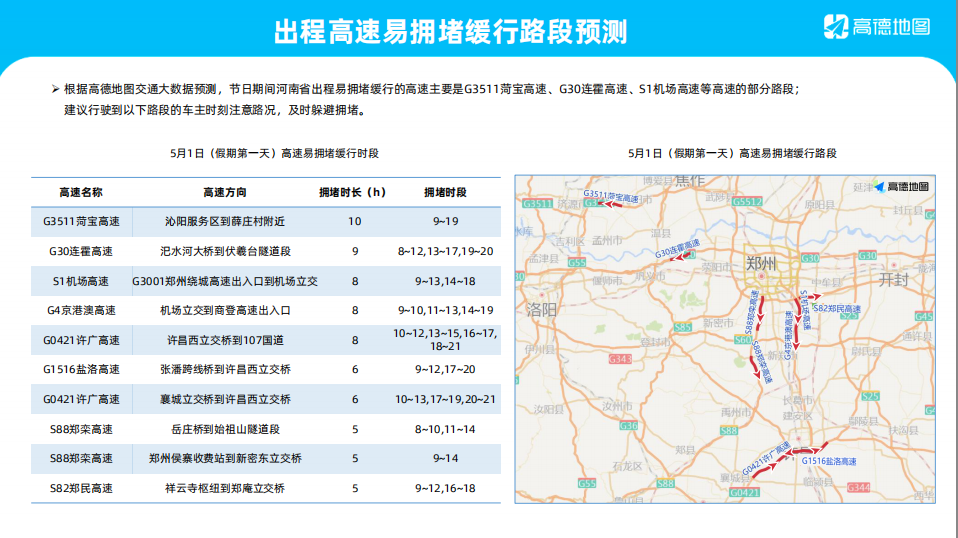Click the cell 机场立交到商登高速出入口
The image size is (958, 538).
coord(225,310)
